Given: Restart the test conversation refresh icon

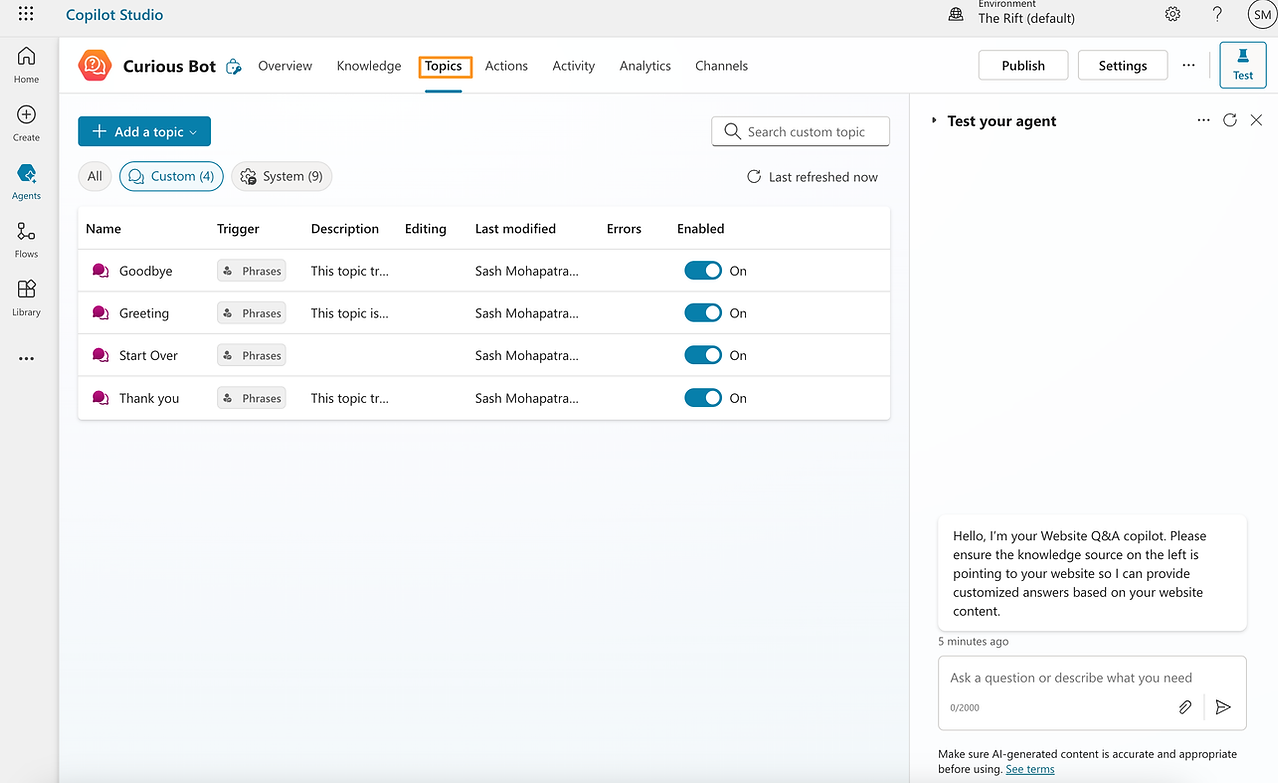Looking at the screenshot, I should click(x=1230, y=120).
